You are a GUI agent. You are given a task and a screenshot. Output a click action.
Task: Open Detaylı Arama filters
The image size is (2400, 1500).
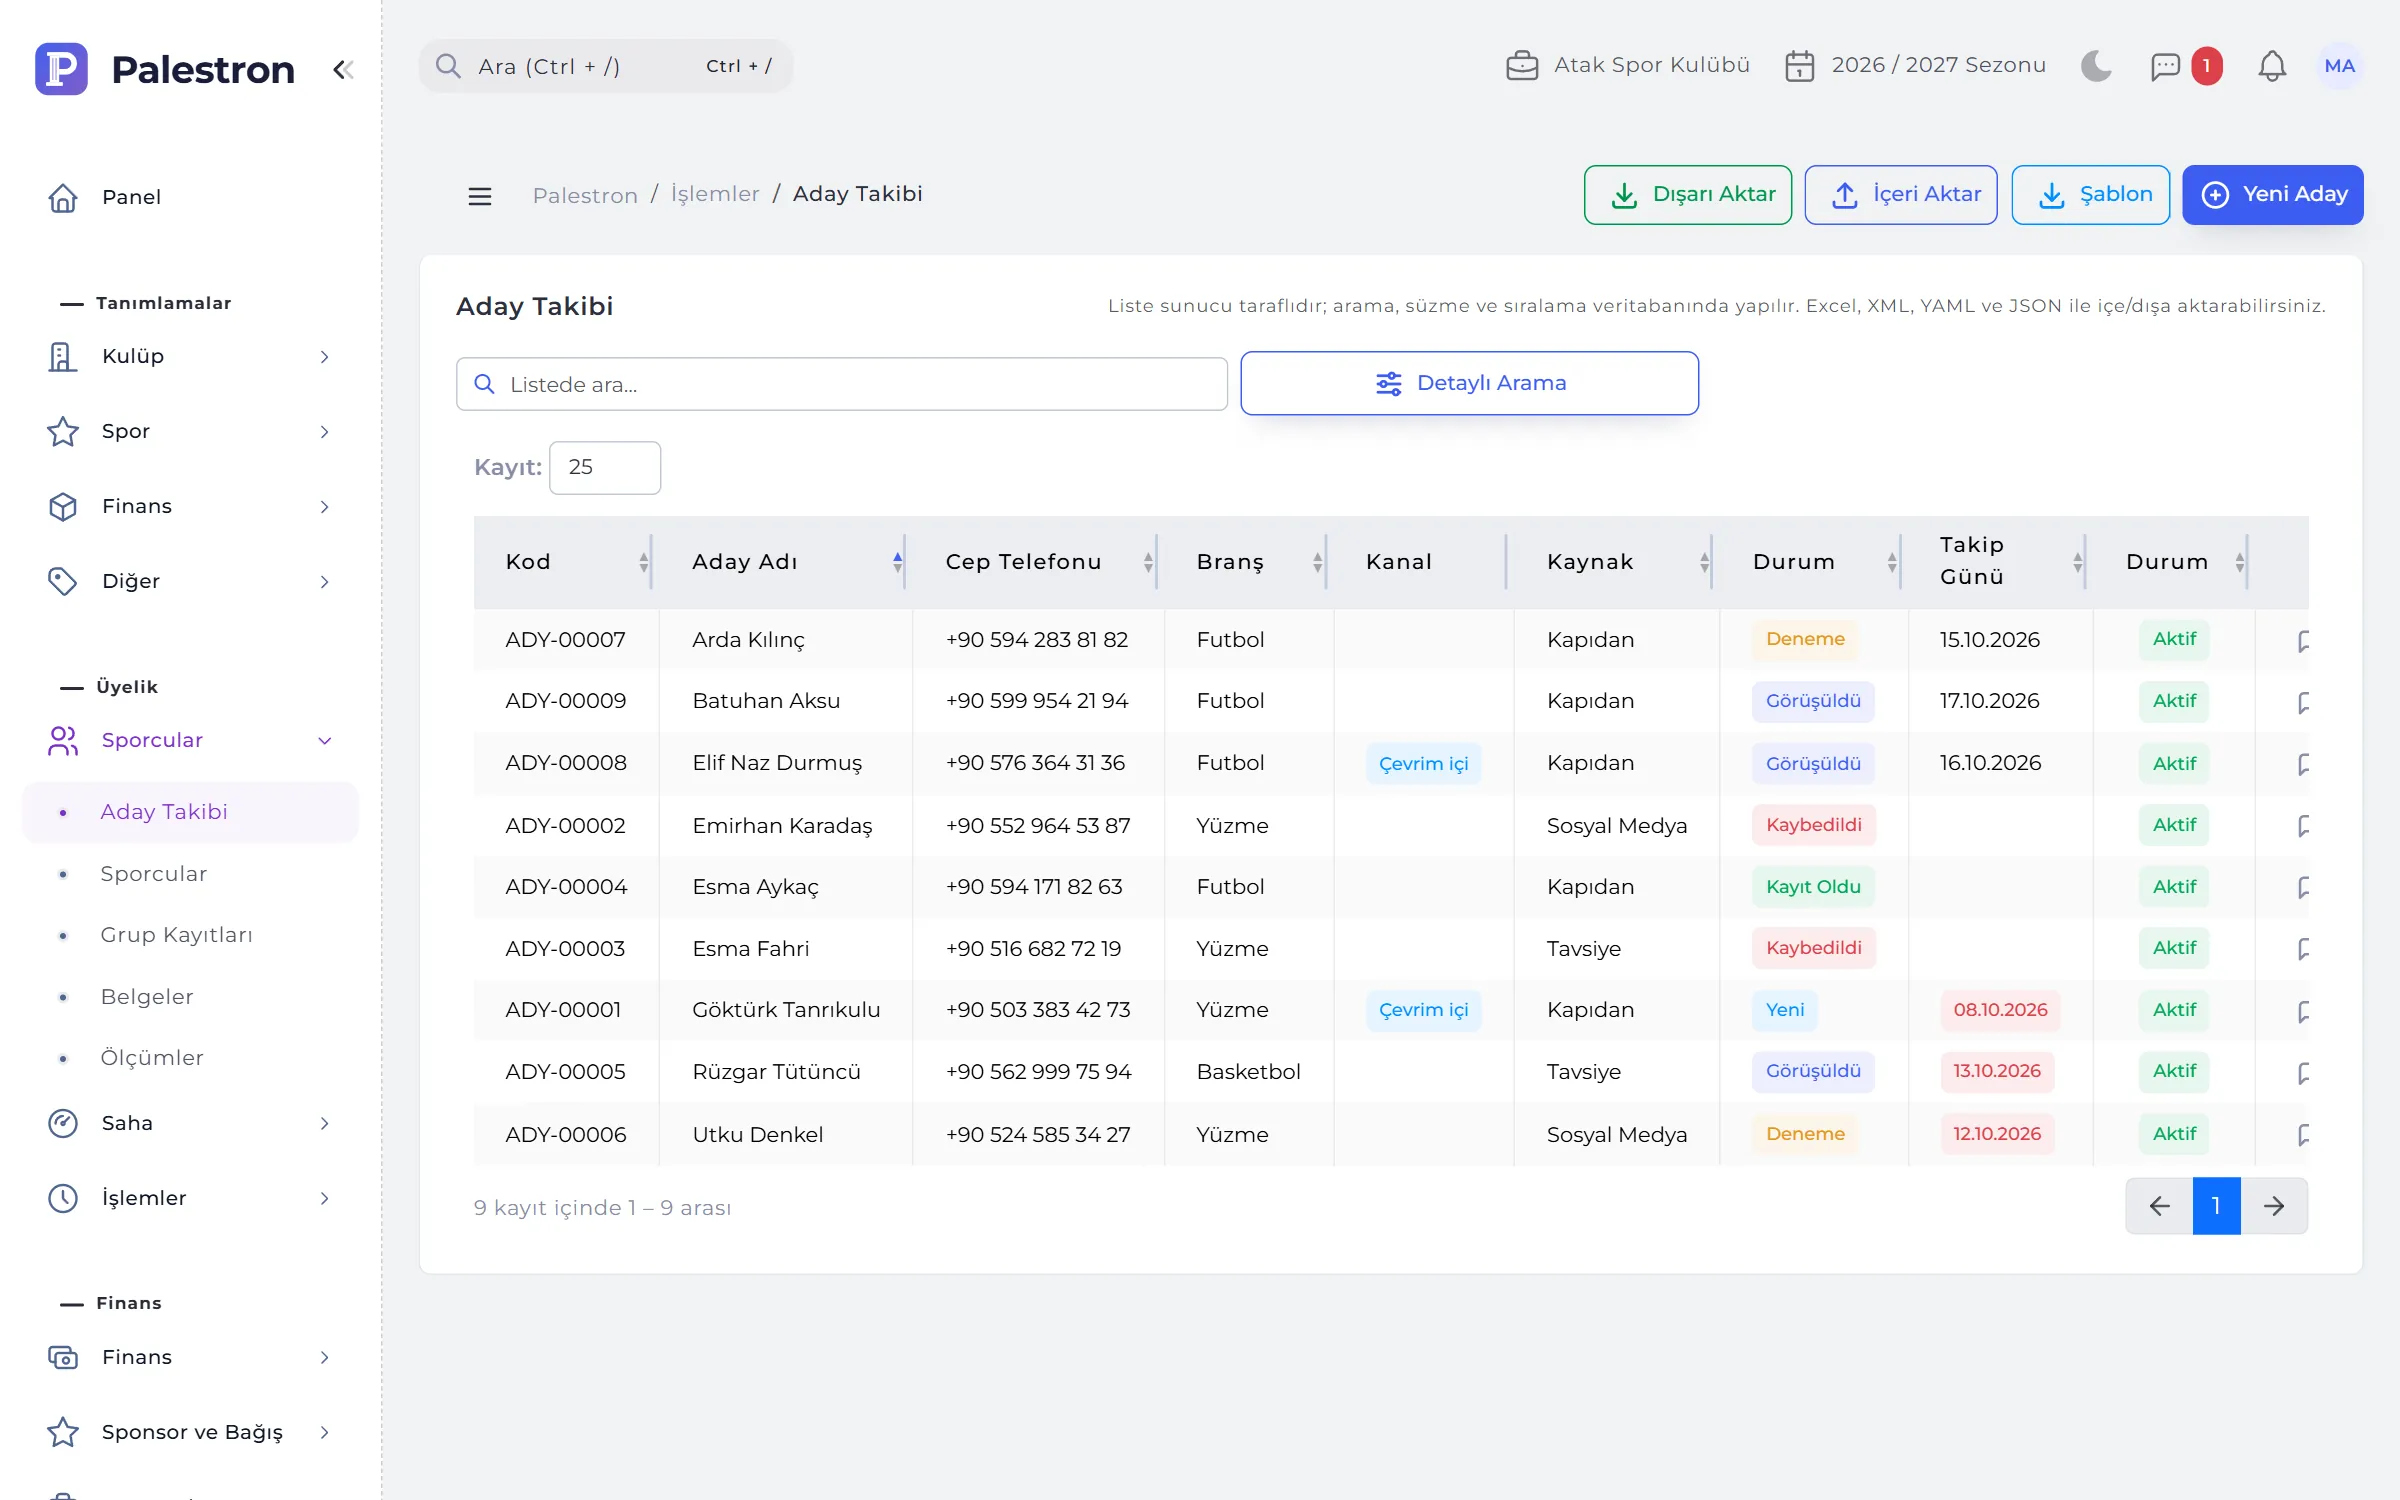click(x=1470, y=383)
